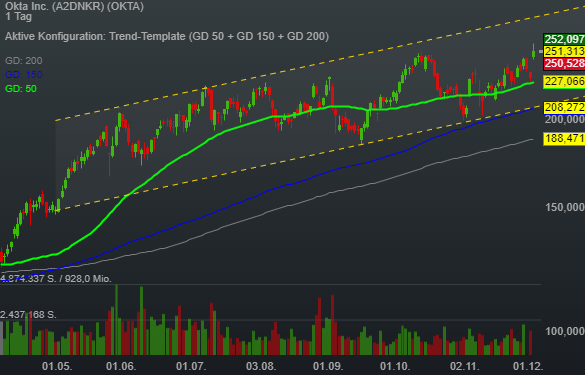585x375 pixels.
Task: Click the 01.07. date axis label
Action: [x=191, y=366]
